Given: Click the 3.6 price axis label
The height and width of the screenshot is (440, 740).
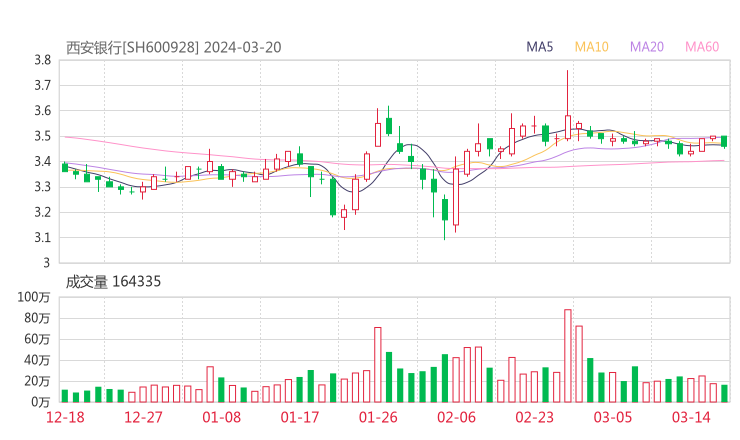Looking at the screenshot, I should (x=42, y=111).
